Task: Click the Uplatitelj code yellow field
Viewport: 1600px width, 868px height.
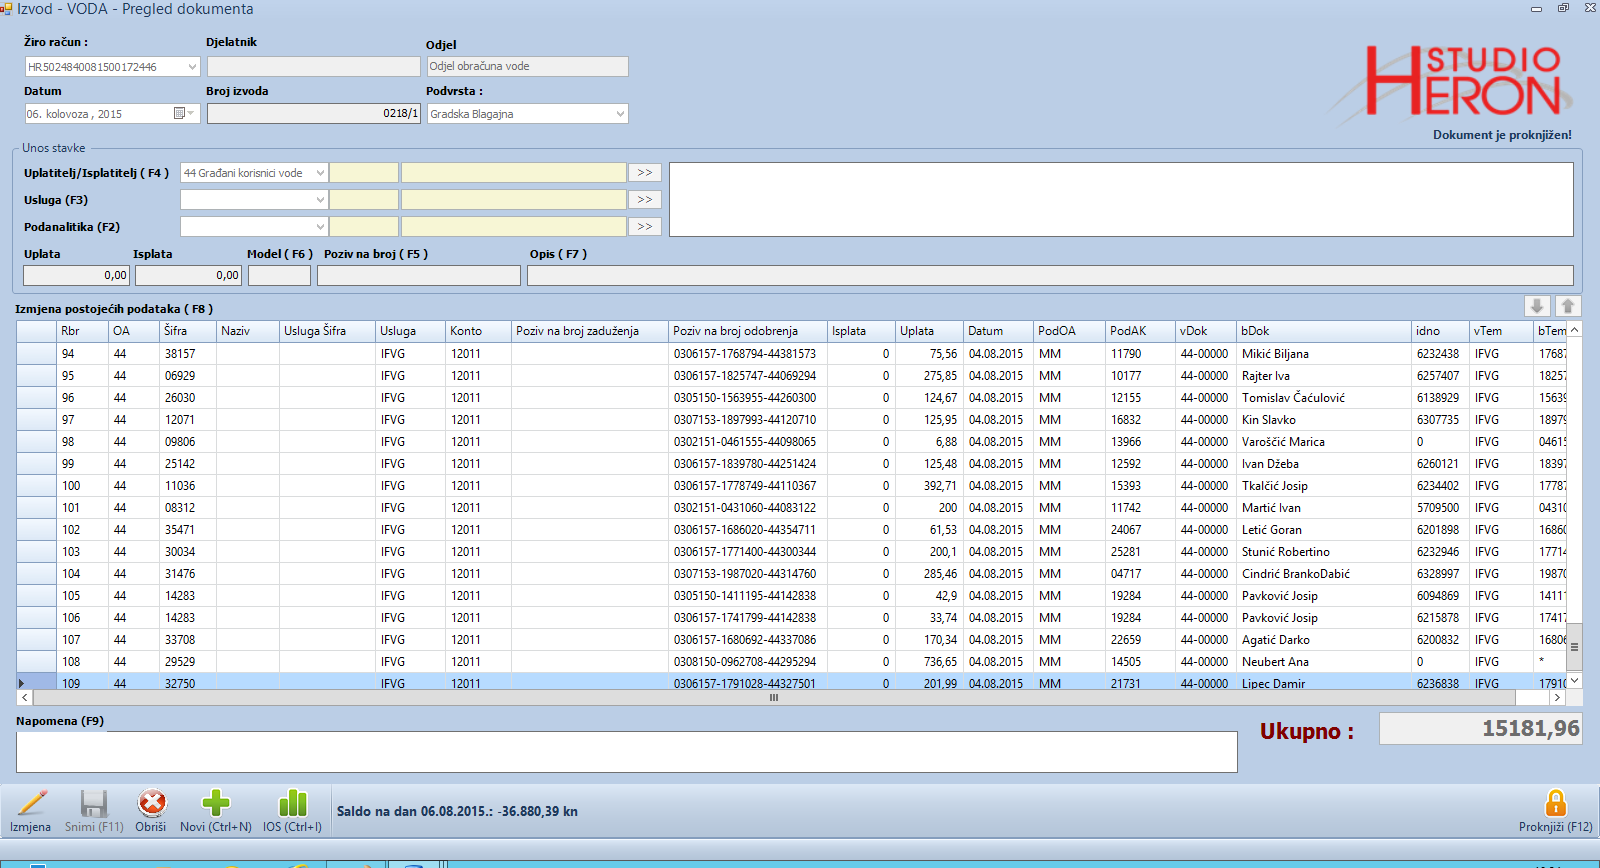Action: 364,173
